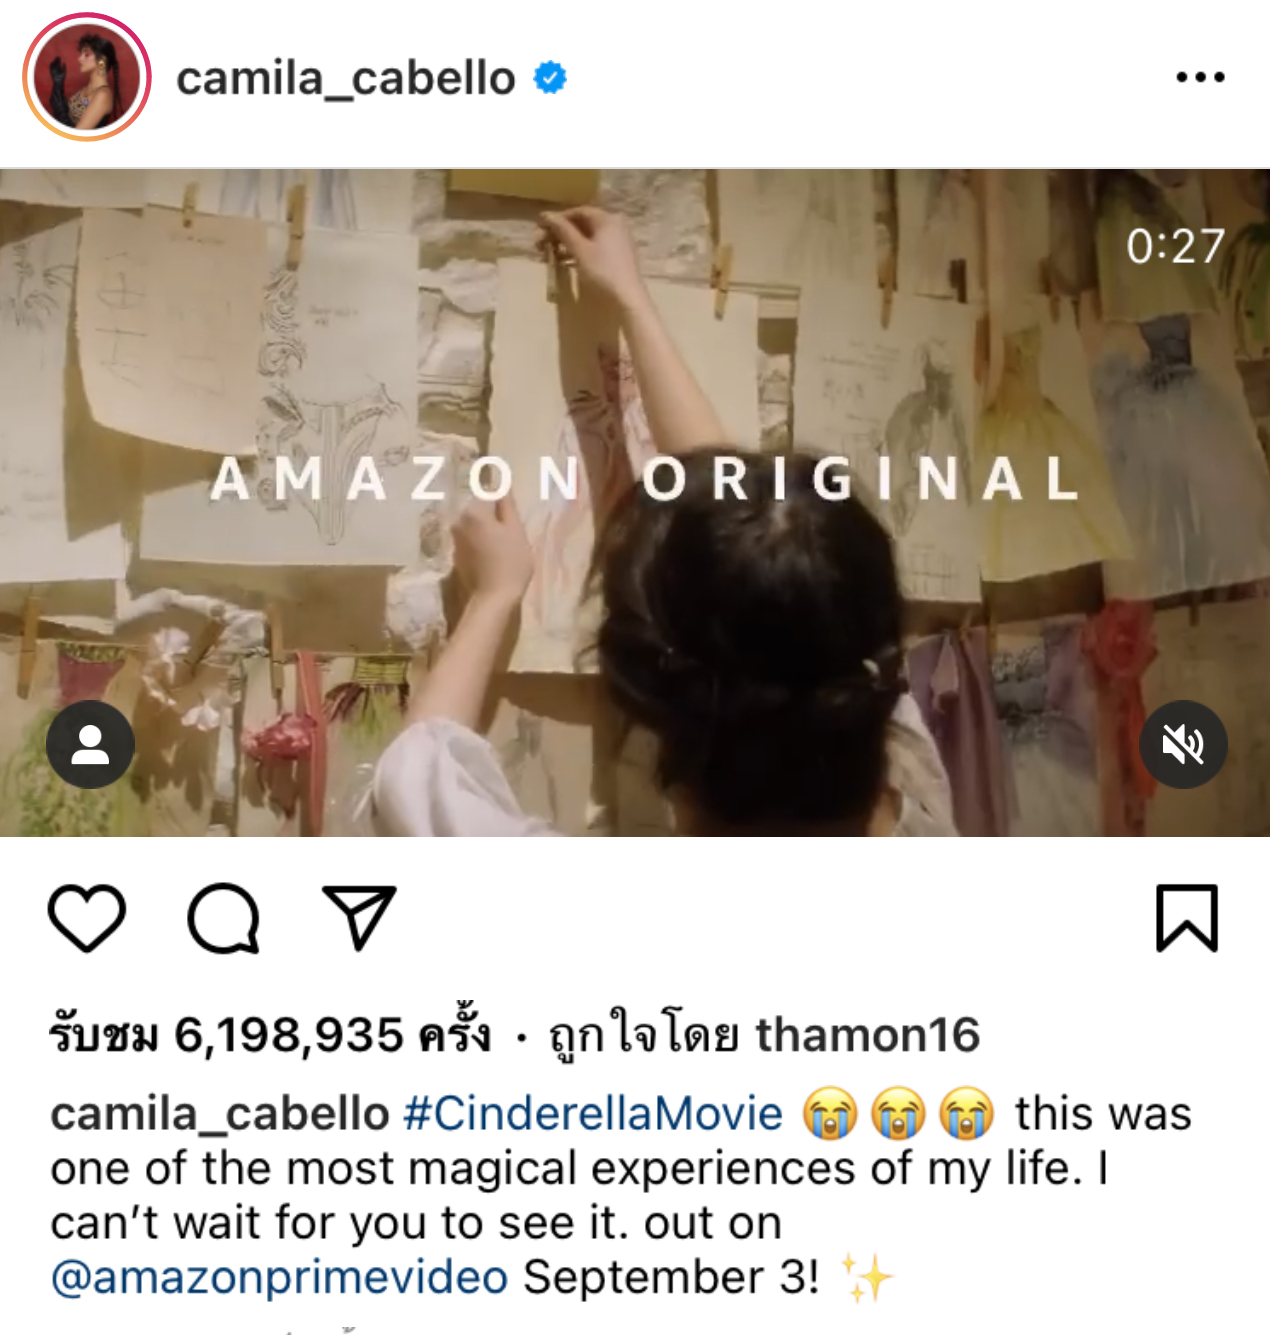Save the post with the bookmark icon

pos(1187,917)
